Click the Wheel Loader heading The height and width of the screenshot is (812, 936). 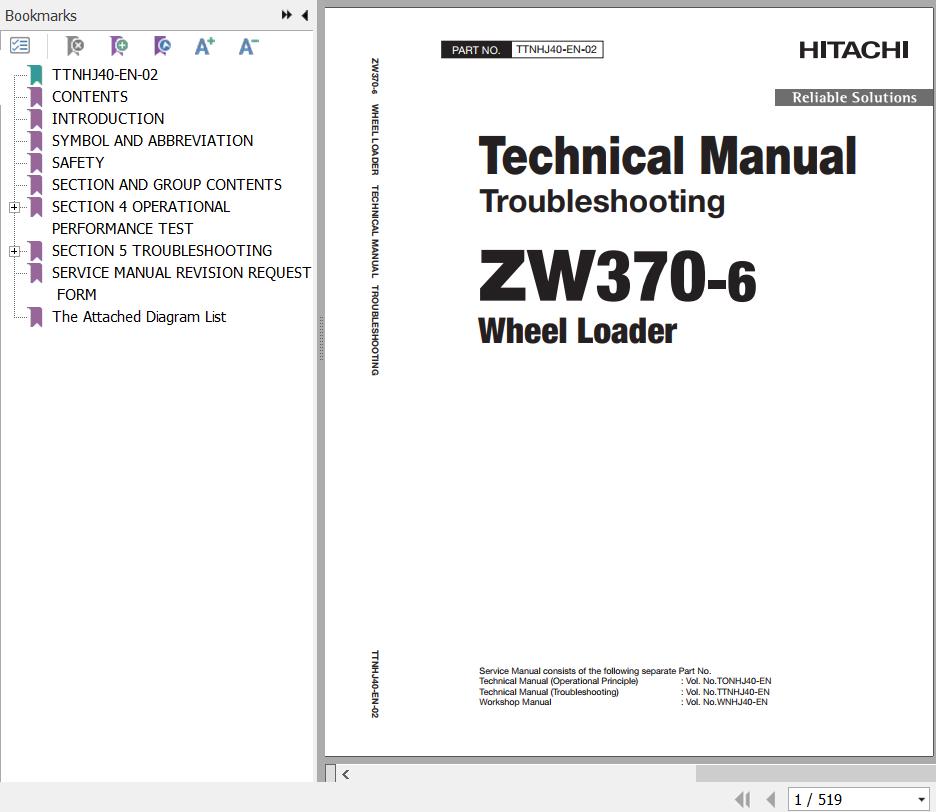tap(577, 331)
